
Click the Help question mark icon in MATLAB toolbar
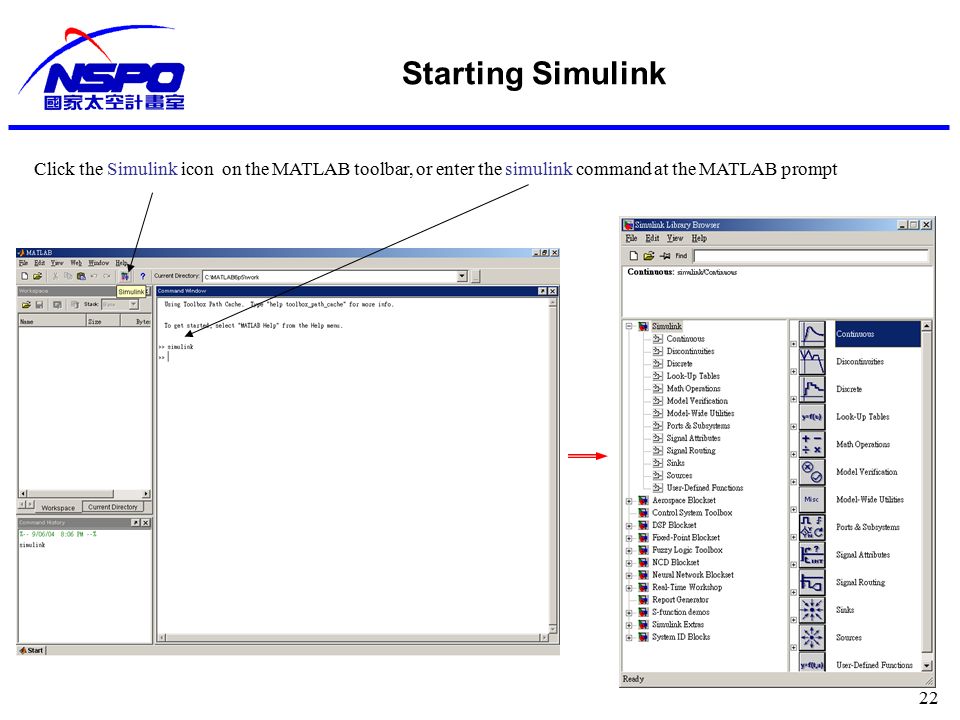pyautogui.click(x=143, y=277)
